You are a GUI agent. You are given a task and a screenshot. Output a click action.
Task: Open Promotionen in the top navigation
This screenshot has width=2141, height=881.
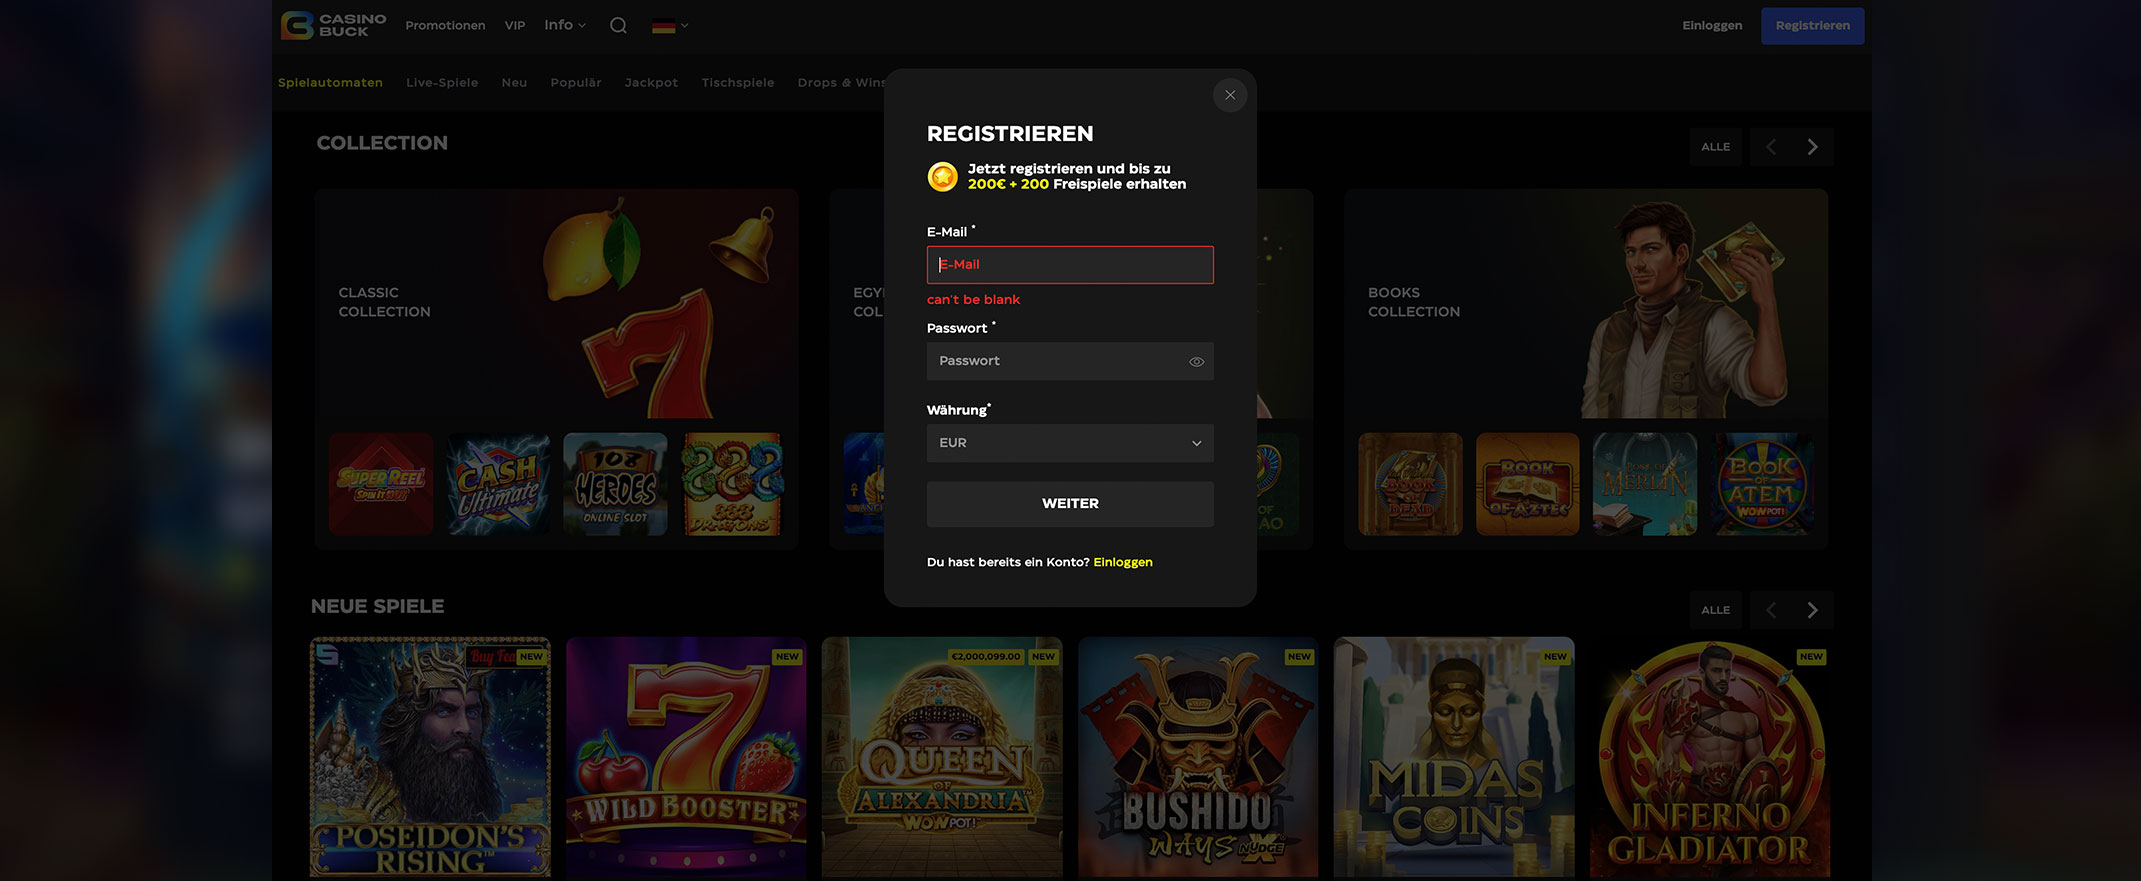click(445, 25)
